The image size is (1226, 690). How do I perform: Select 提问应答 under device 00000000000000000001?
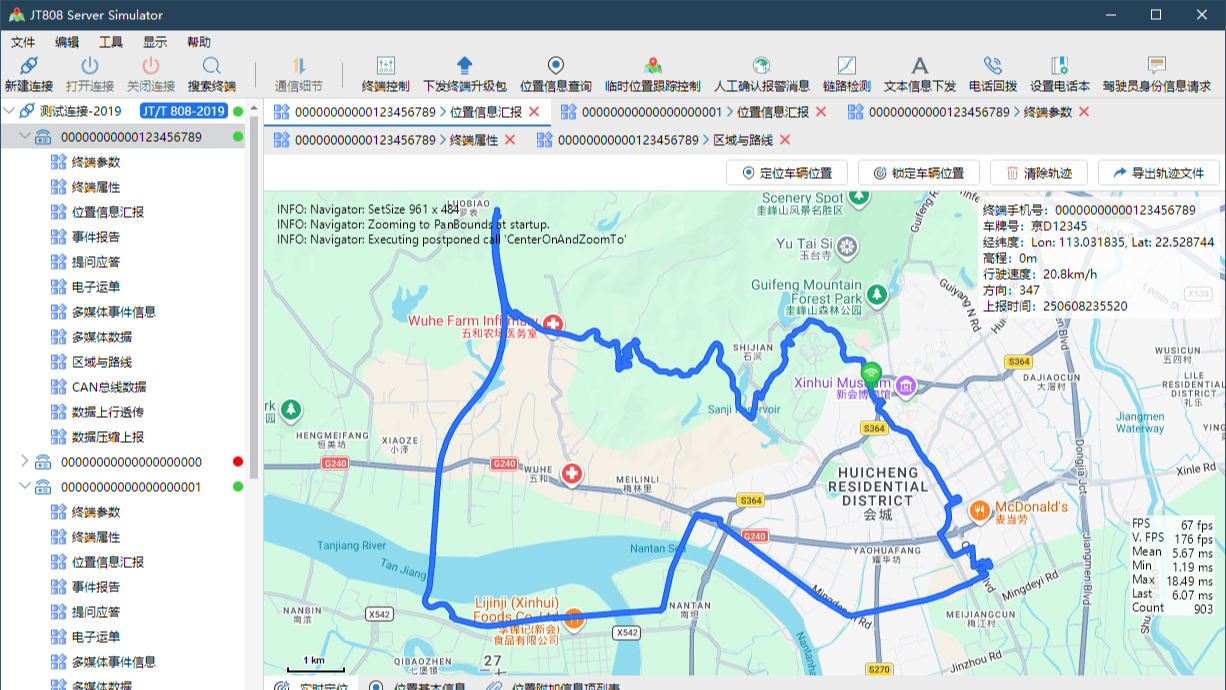pos(96,612)
